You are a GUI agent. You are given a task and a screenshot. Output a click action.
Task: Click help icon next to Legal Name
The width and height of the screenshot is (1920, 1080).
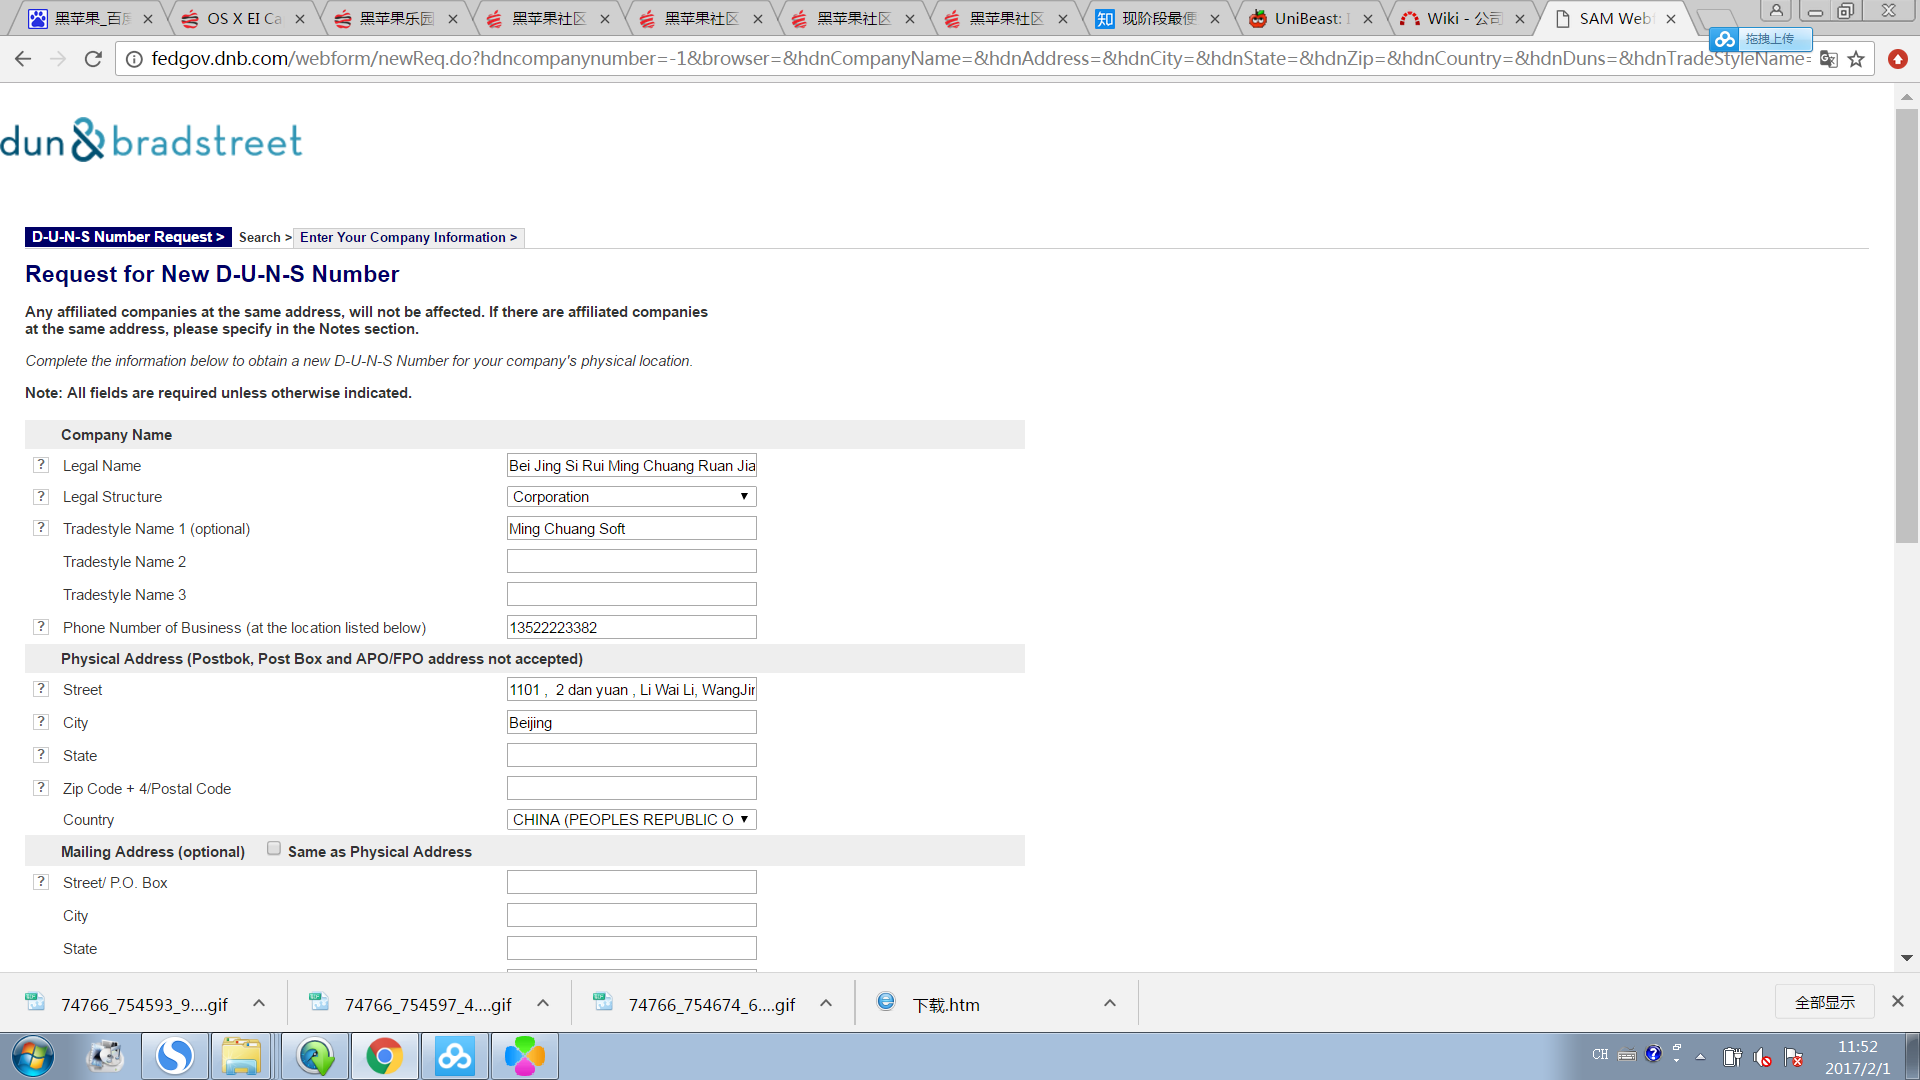pyautogui.click(x=41, y=465)
